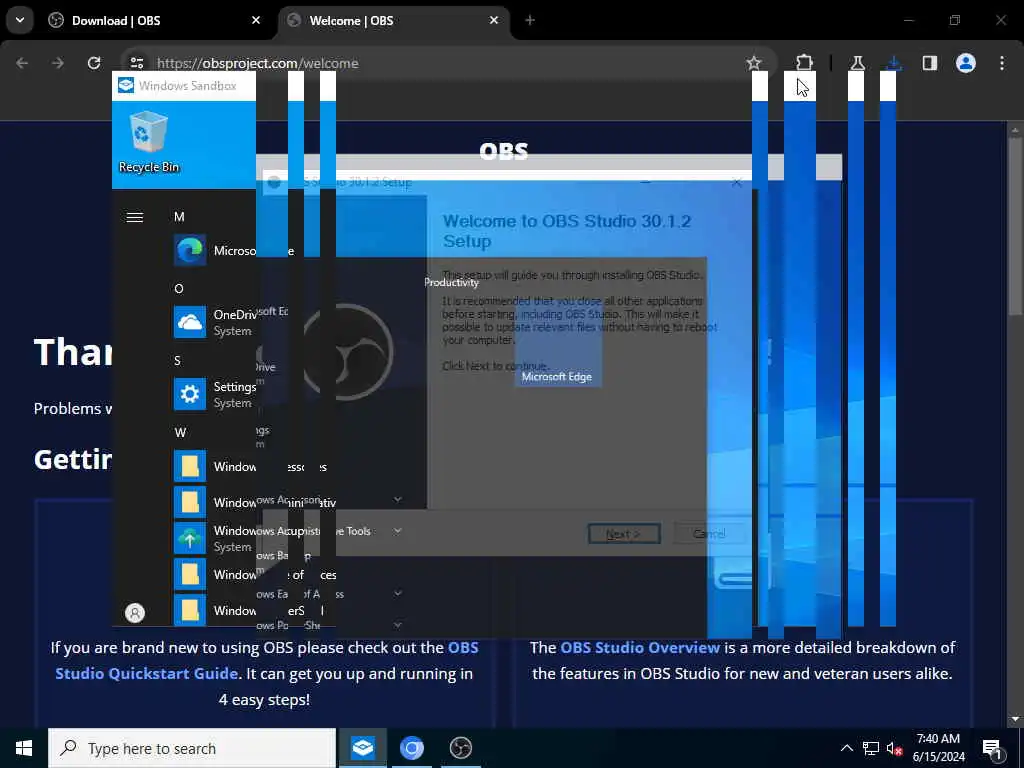
Task: Open the clock showing 7:40 AM
Action: click(x=938, y=748)
